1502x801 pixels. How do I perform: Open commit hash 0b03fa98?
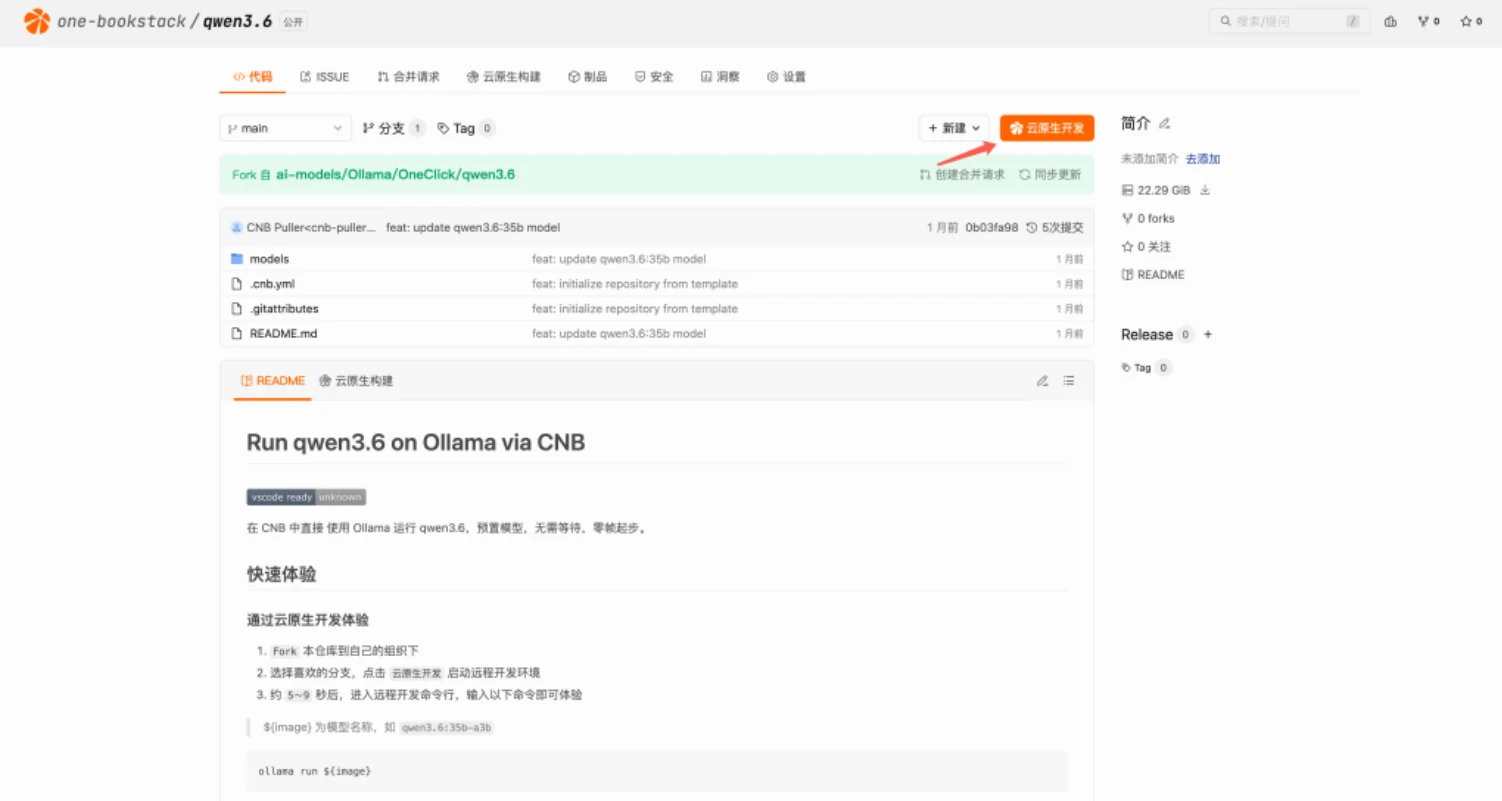coord(991,228)
